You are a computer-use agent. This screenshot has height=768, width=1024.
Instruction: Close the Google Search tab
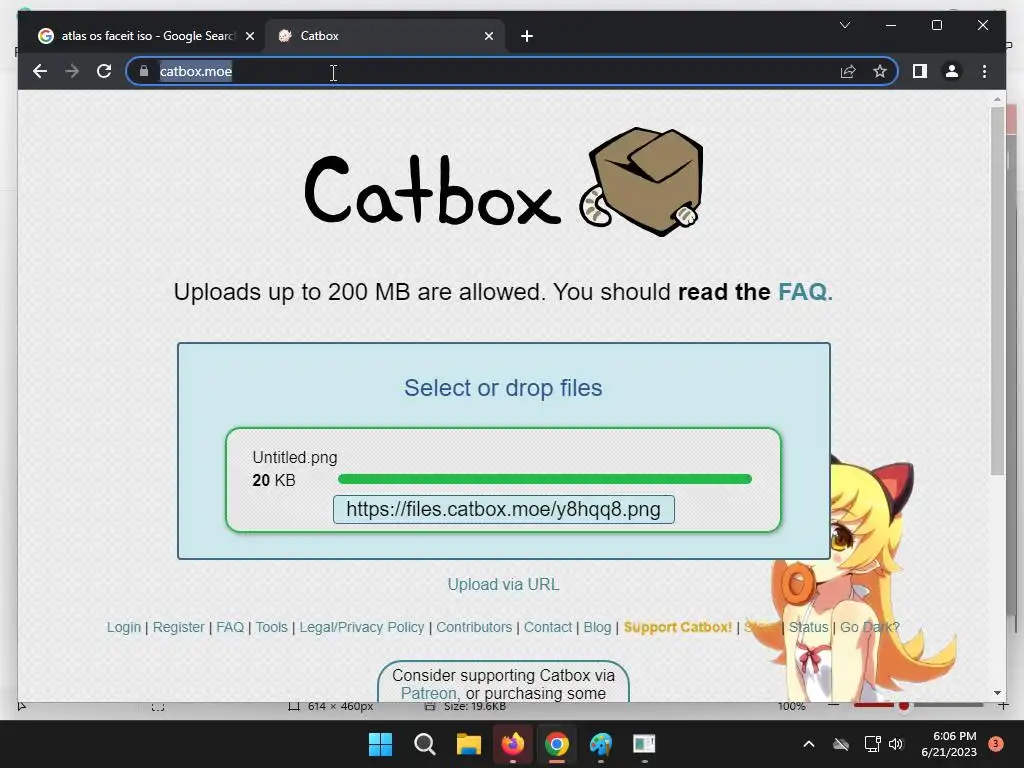tap(249, 36)
